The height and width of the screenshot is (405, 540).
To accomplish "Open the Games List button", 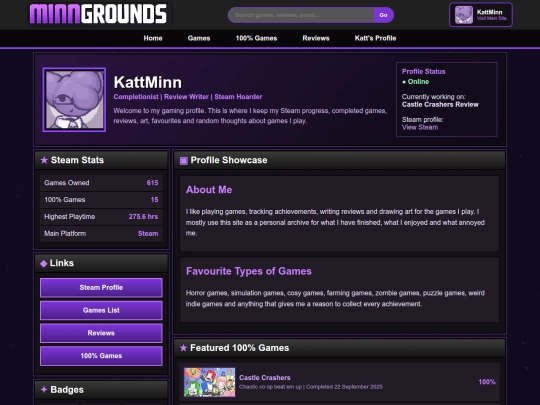I will [x=101, y=310].
